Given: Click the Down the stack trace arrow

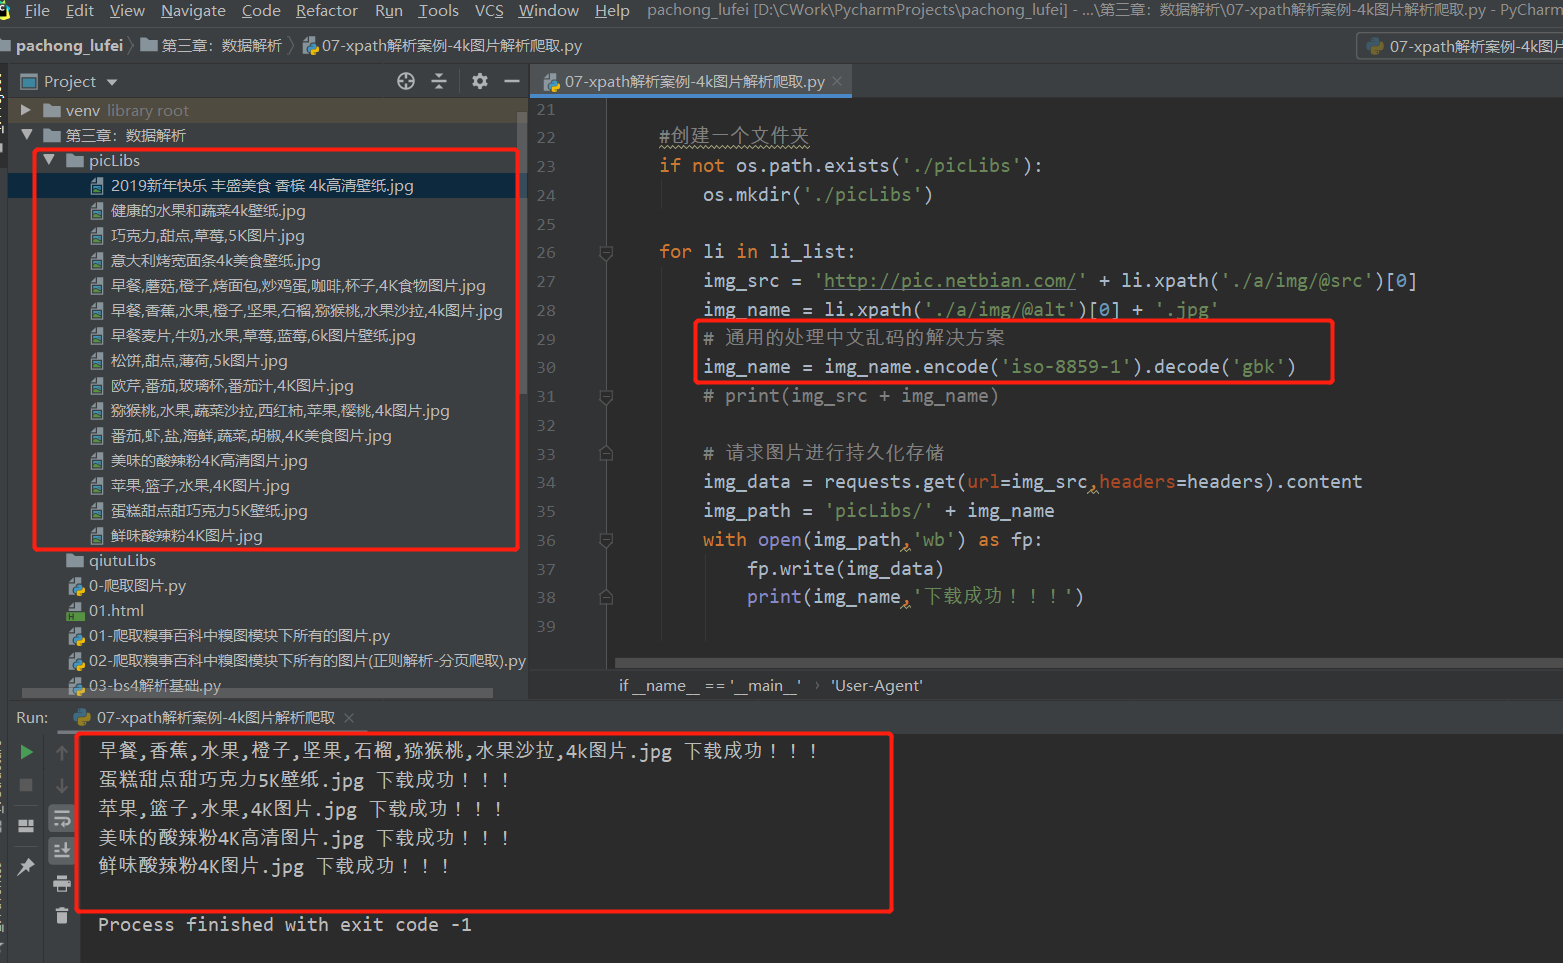Looking at the screenshot, I should pos(62,785).
